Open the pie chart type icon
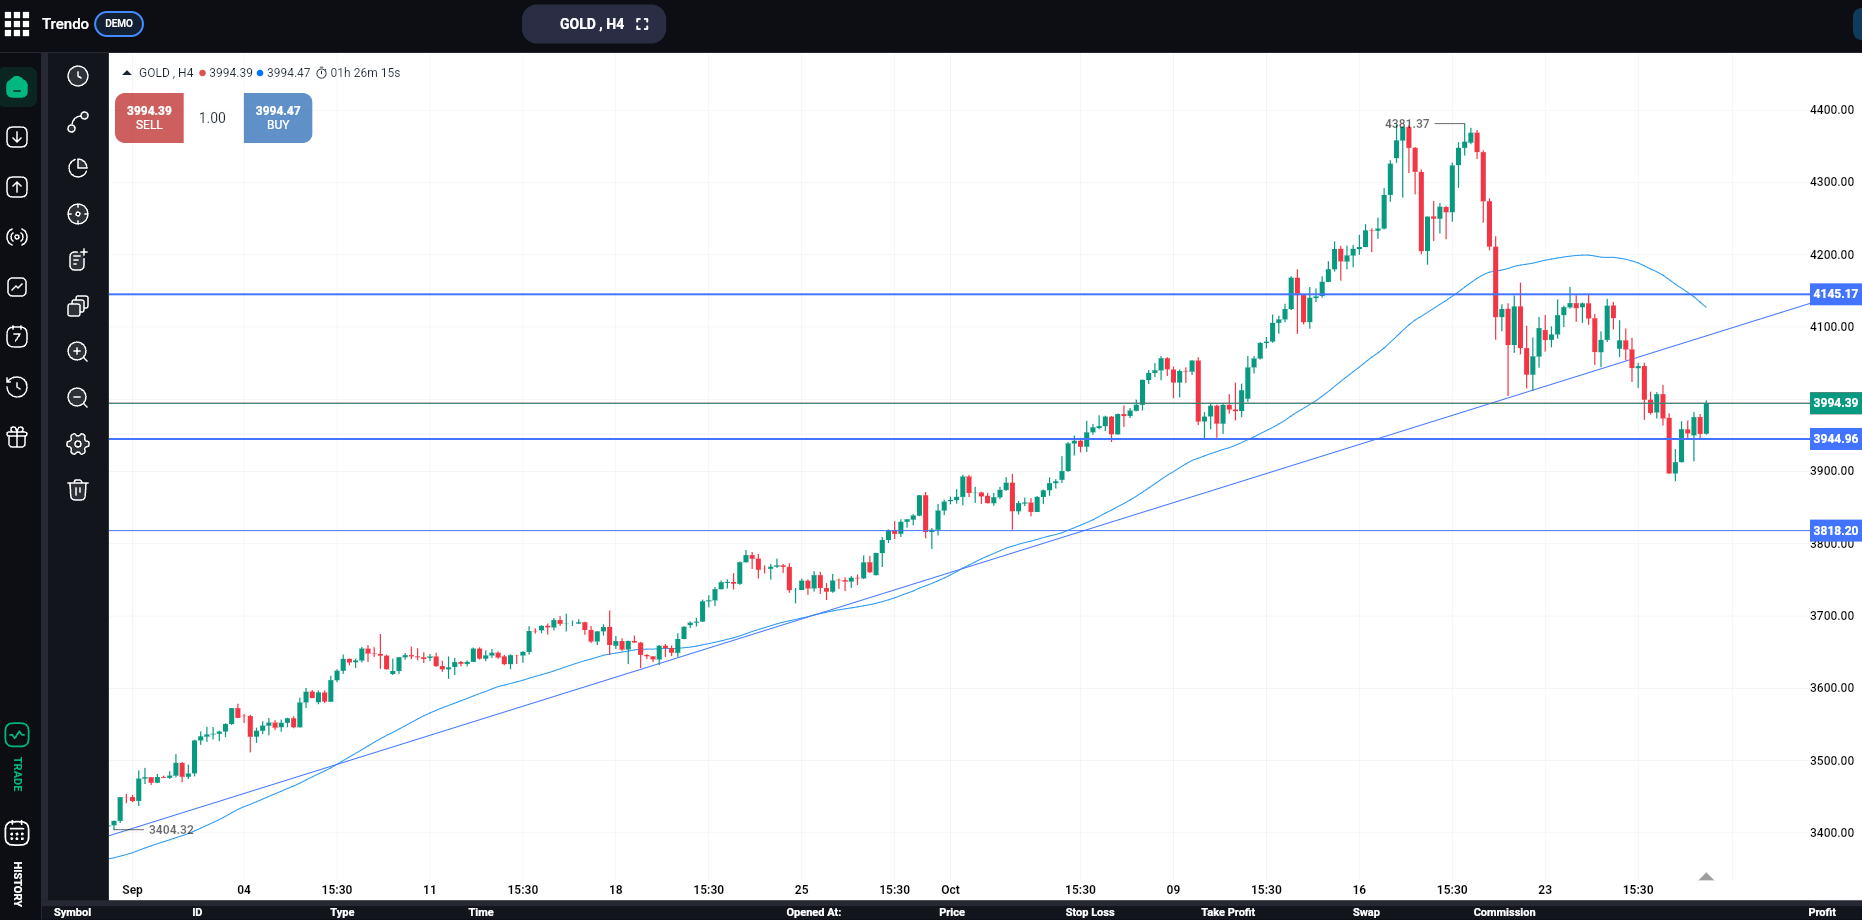Screen dimensions: 1862x920 78,168
